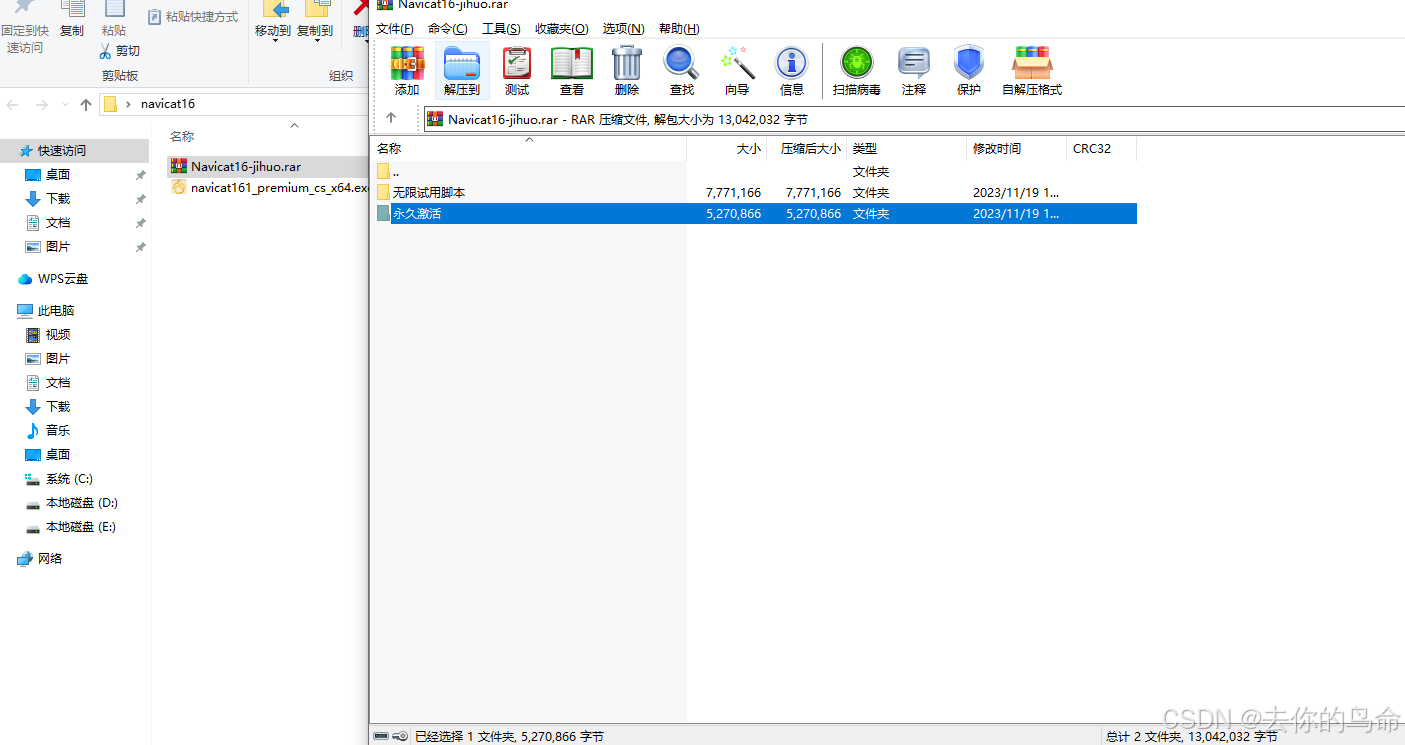Click the WinRAR archive path field
The height and width of the screenshot is (745, 1405).
912,119
